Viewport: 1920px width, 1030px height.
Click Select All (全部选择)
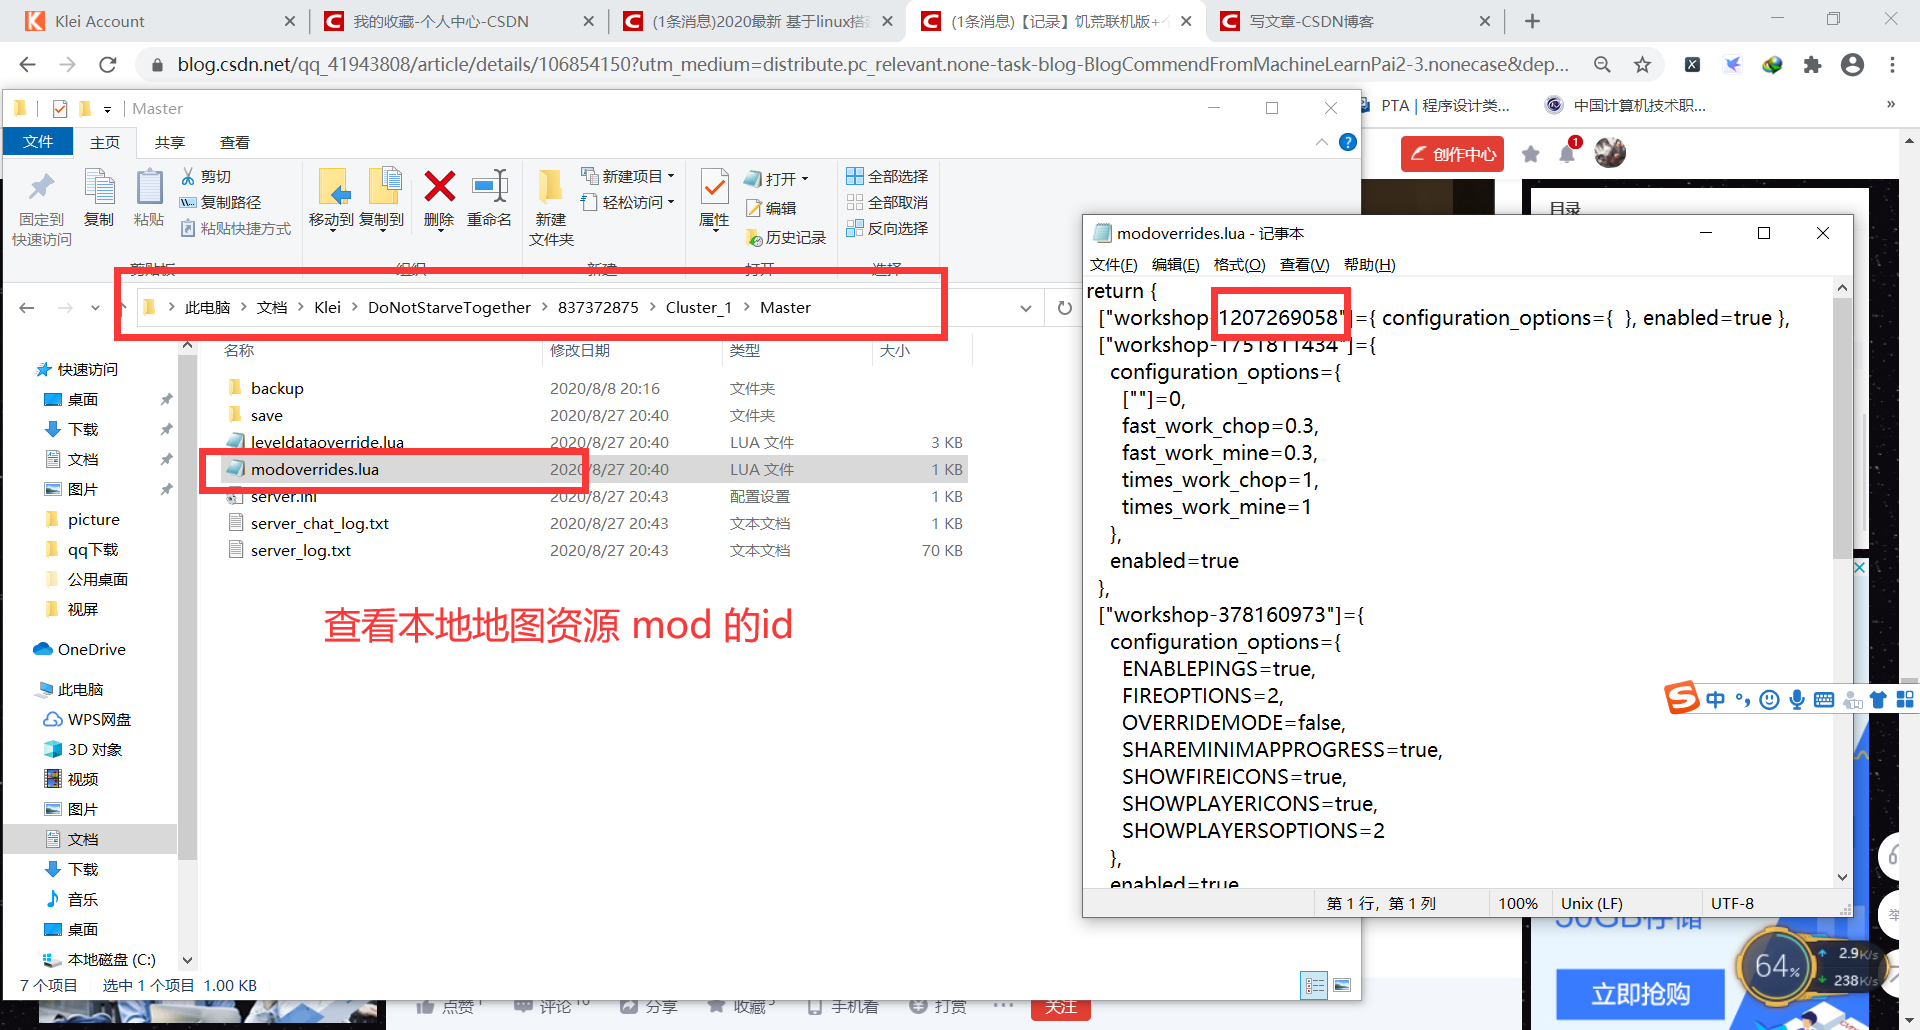pyautogui.click(x=887, y=176)
